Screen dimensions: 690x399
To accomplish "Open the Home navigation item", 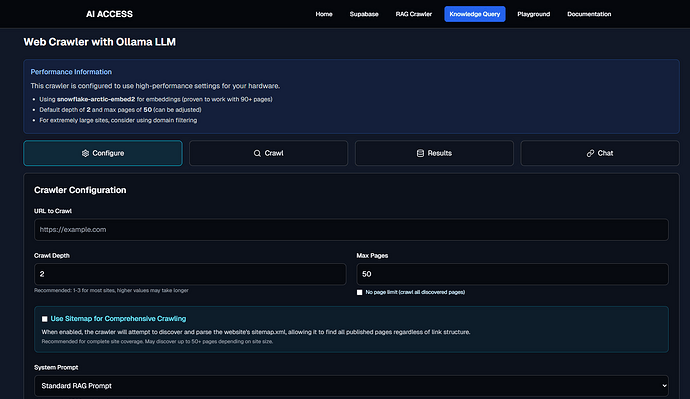I will (x=324, y=14).
